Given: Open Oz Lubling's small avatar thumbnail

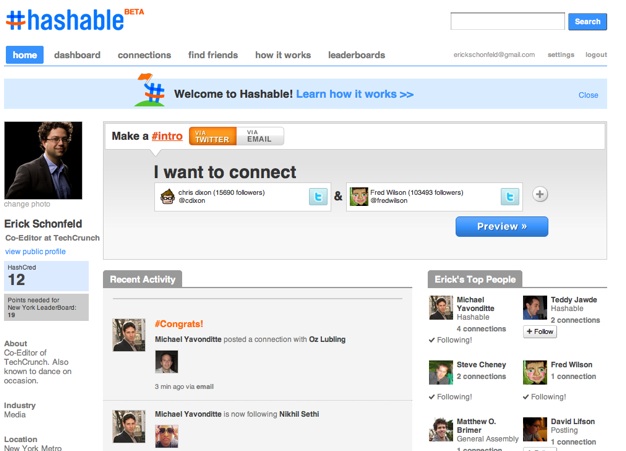Looking at the screenshot, I should [166, 362].
